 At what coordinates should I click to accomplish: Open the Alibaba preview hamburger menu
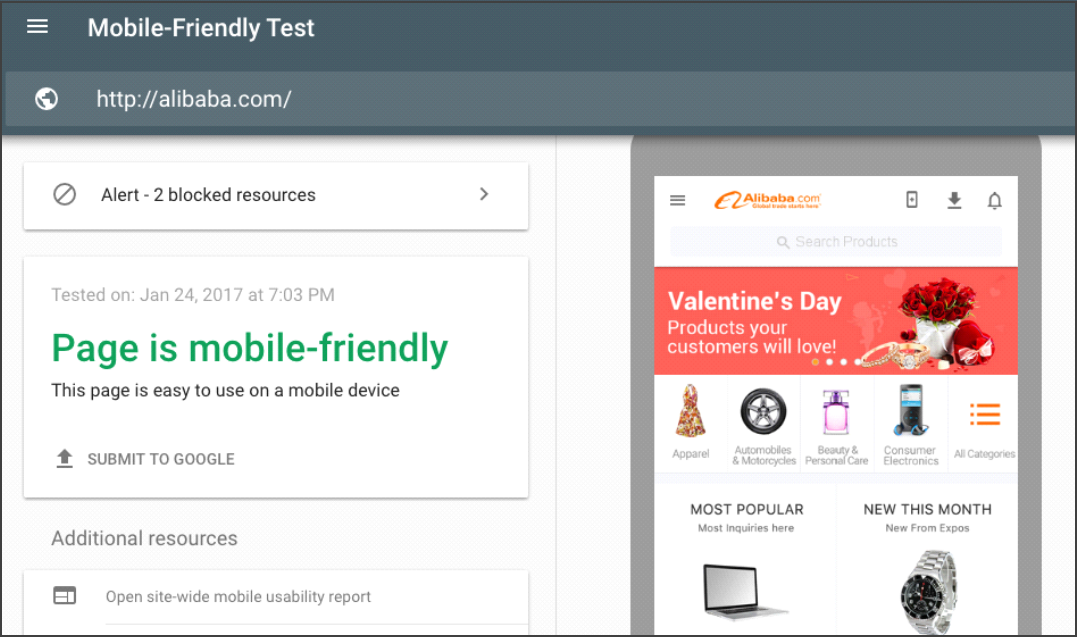677,200
